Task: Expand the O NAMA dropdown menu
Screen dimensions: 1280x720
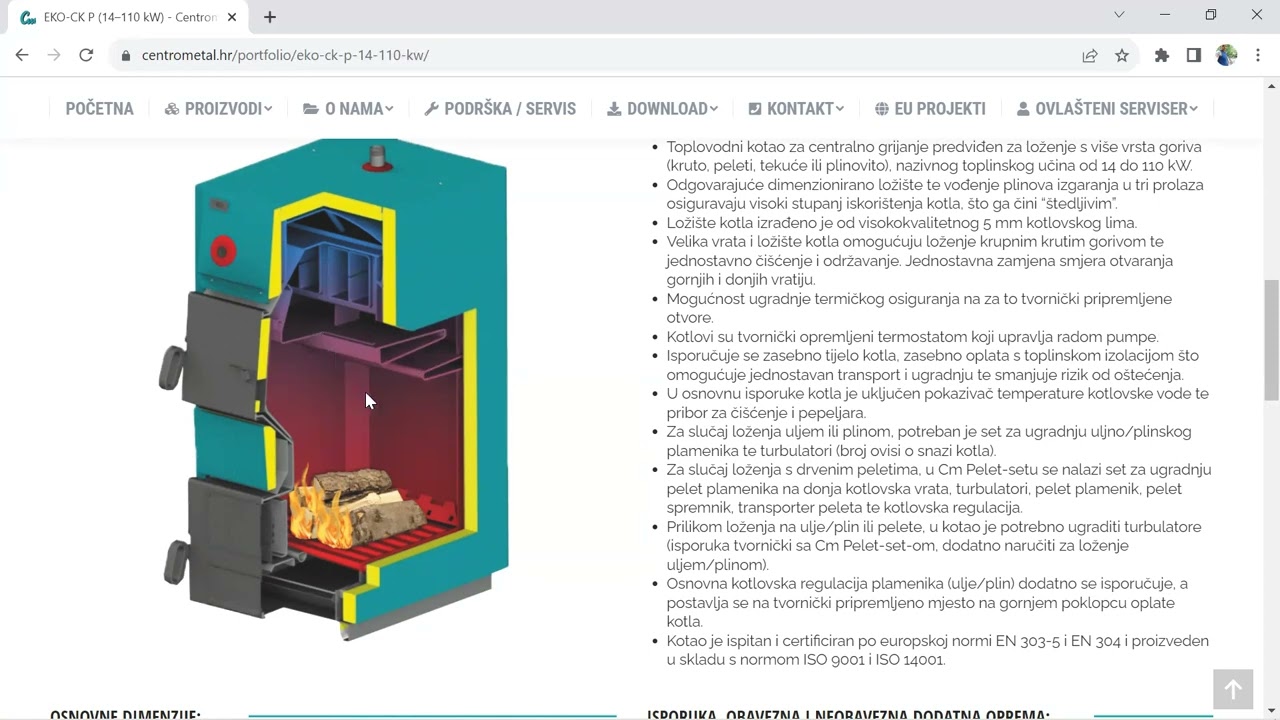Action: [348, 109]
